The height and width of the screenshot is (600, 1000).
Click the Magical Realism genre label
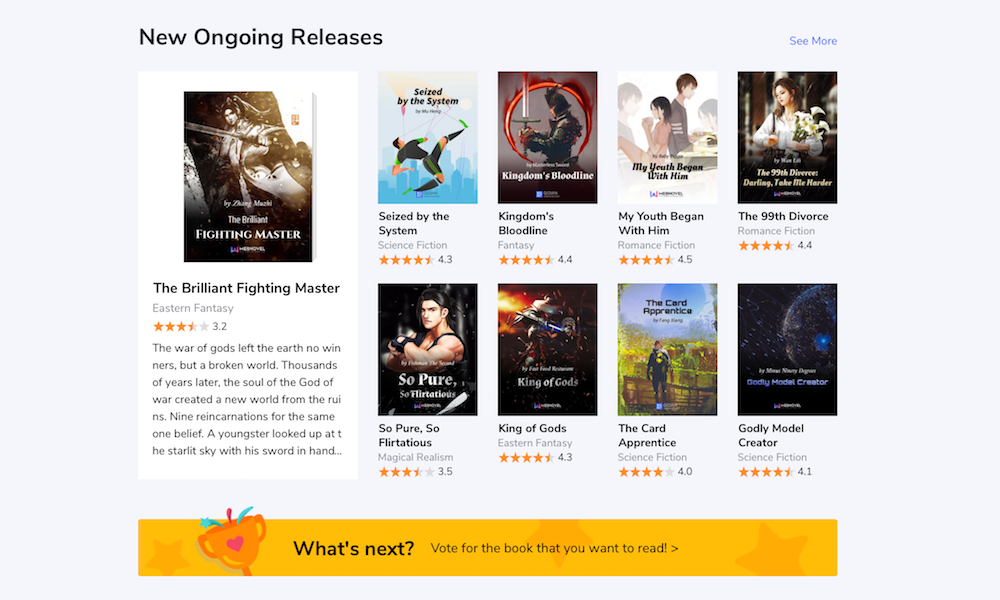coord(415,457)
